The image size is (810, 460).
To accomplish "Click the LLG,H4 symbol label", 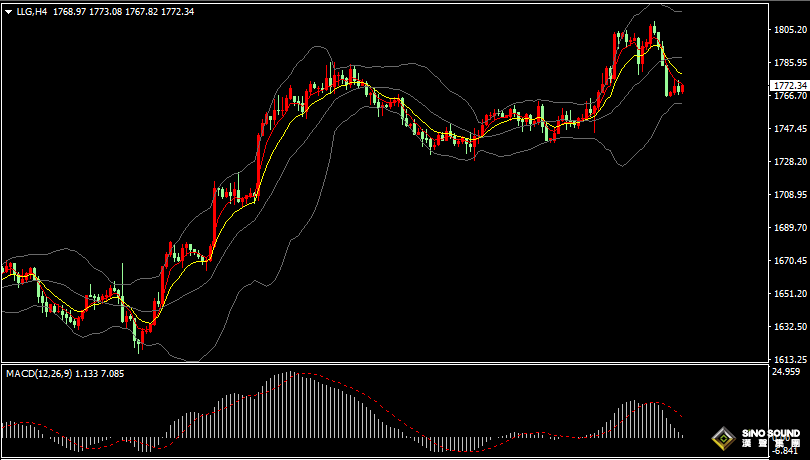I will pyautogui.click(x=32, y=12).
